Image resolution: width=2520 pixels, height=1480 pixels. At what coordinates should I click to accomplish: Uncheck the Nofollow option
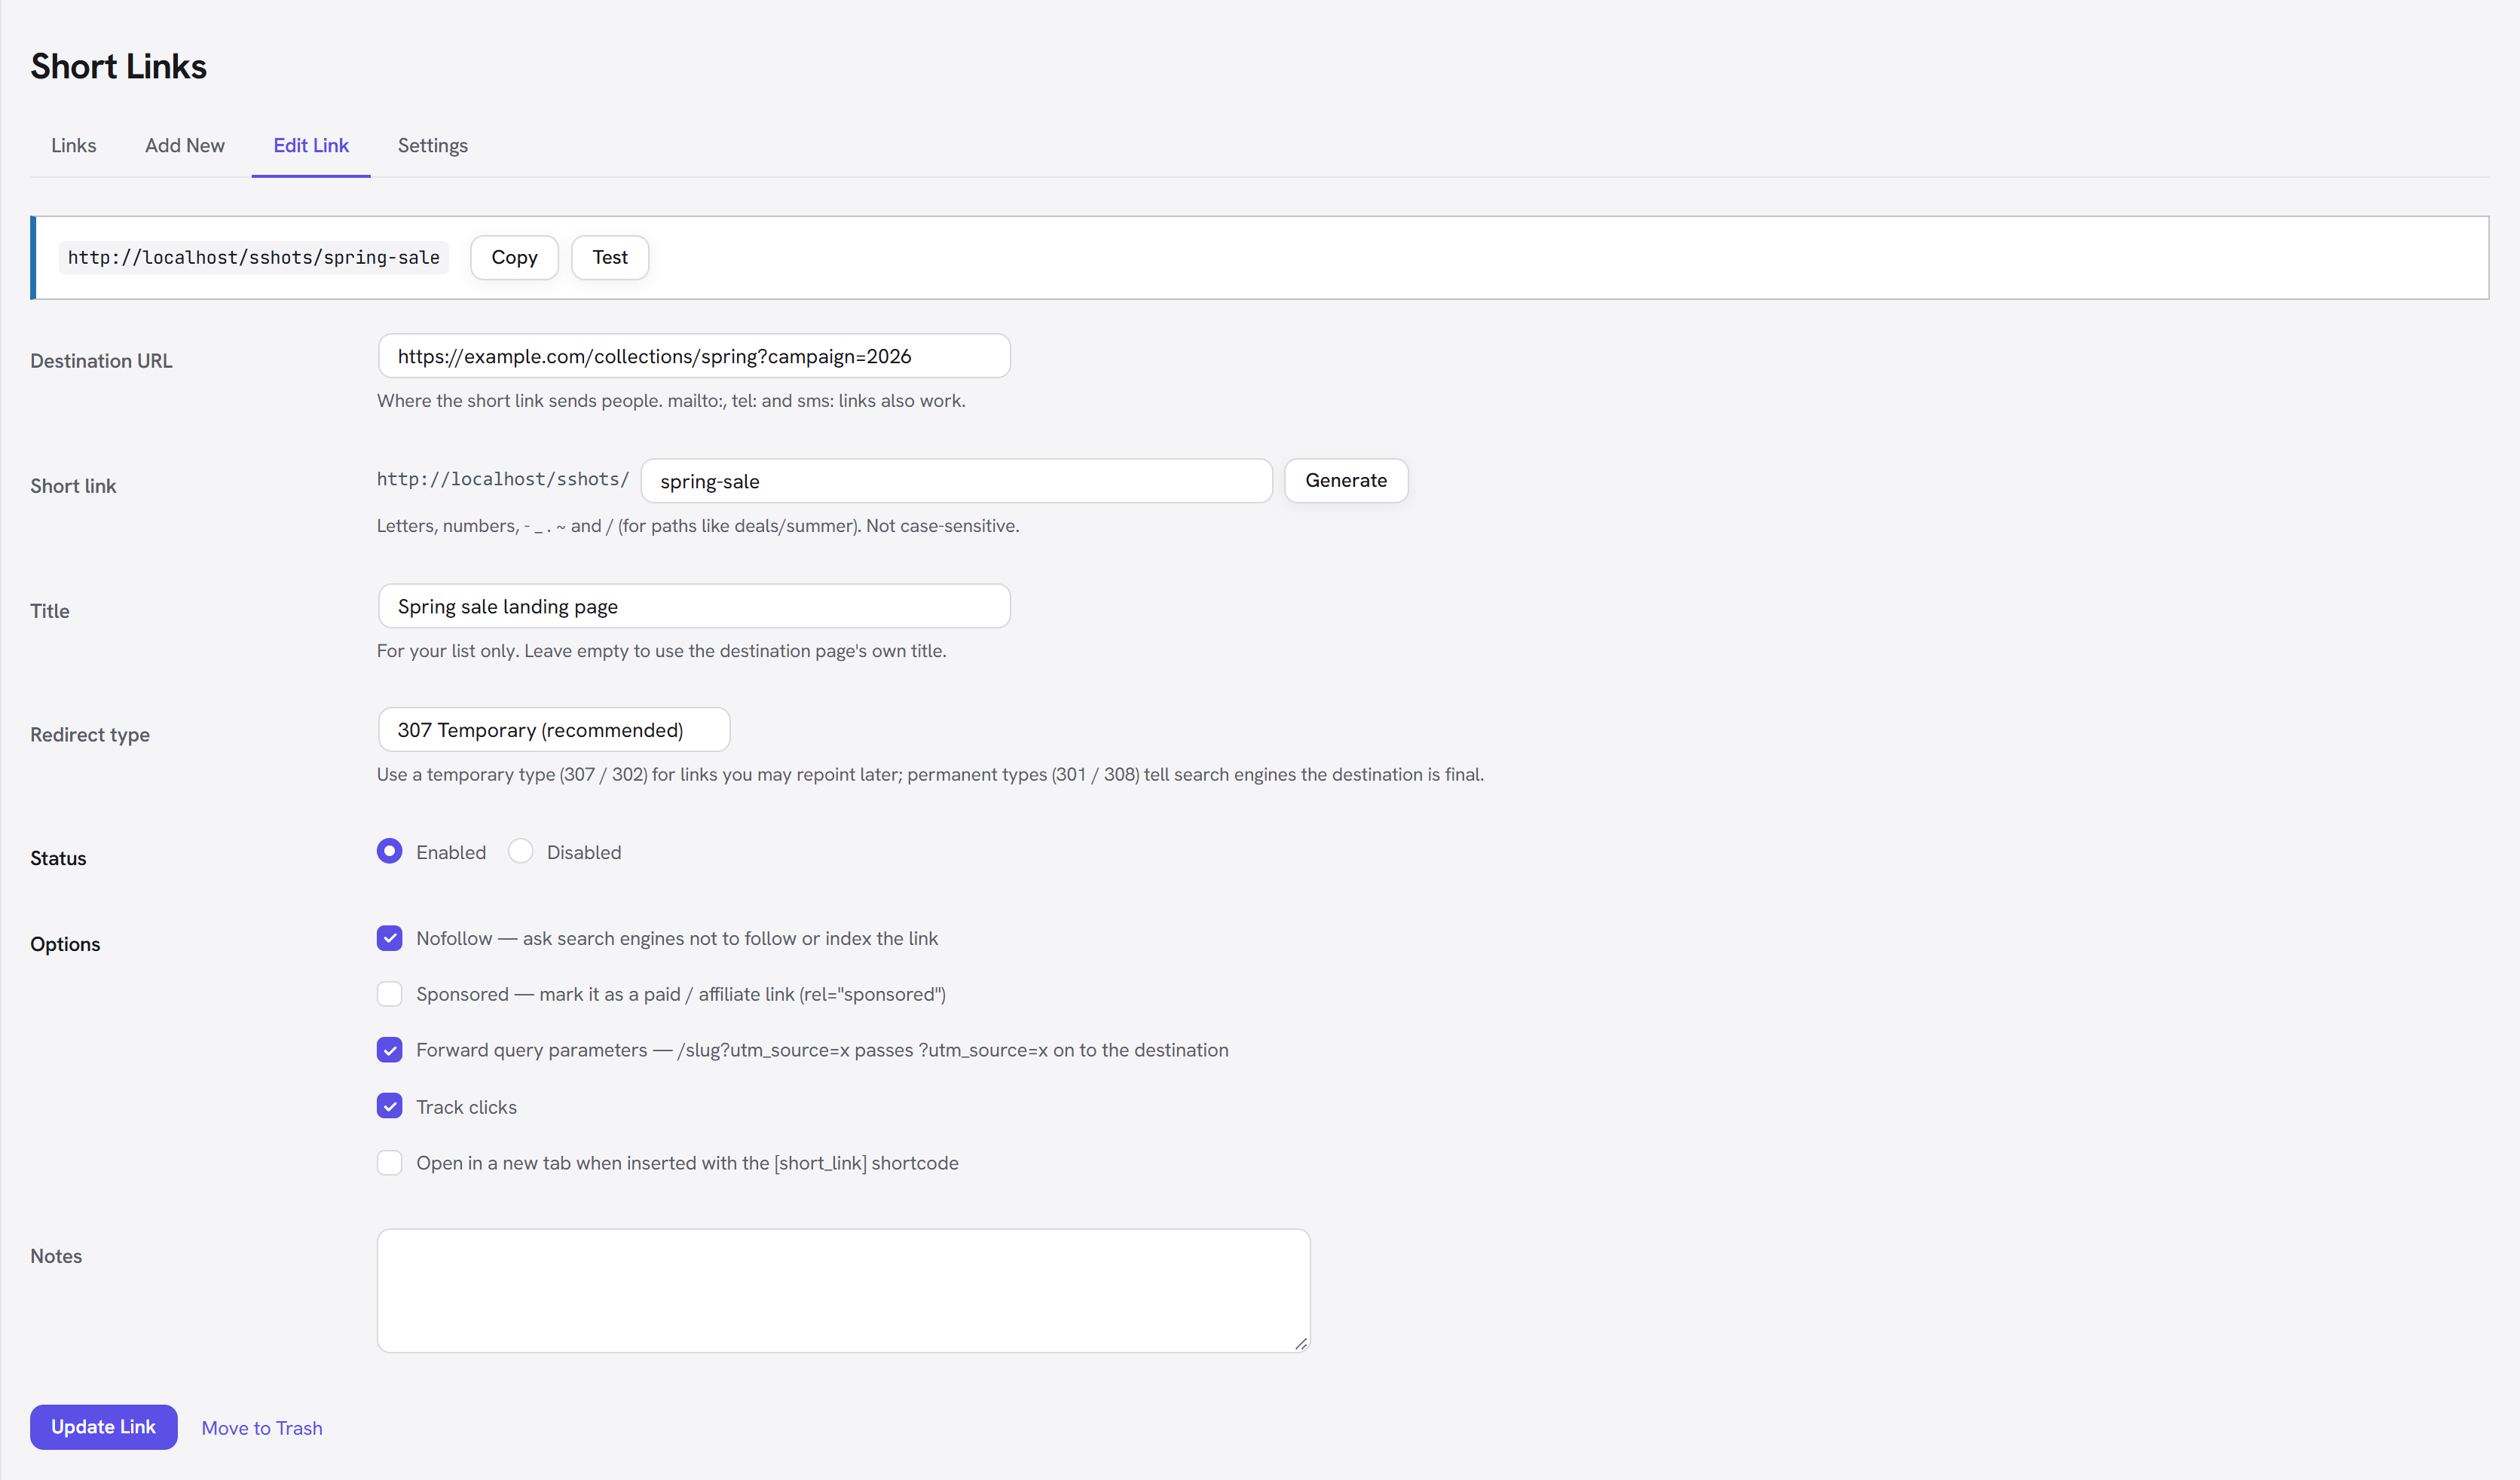pyautogui.click(x=390, y=938)
